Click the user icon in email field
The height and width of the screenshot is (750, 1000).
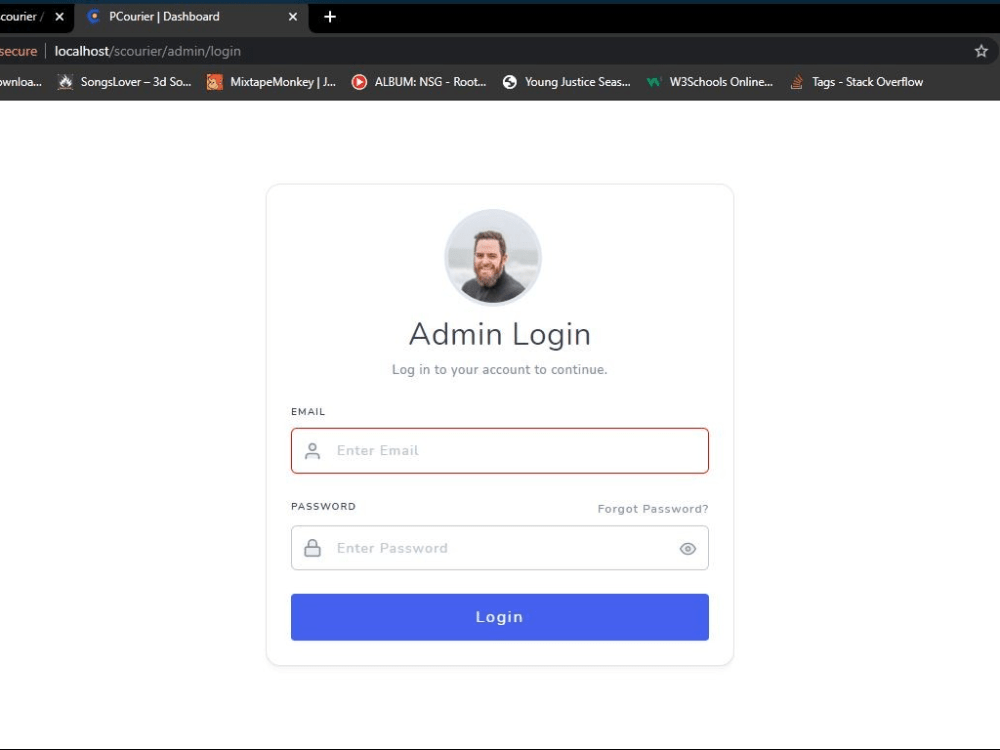(x=312, y=451)
